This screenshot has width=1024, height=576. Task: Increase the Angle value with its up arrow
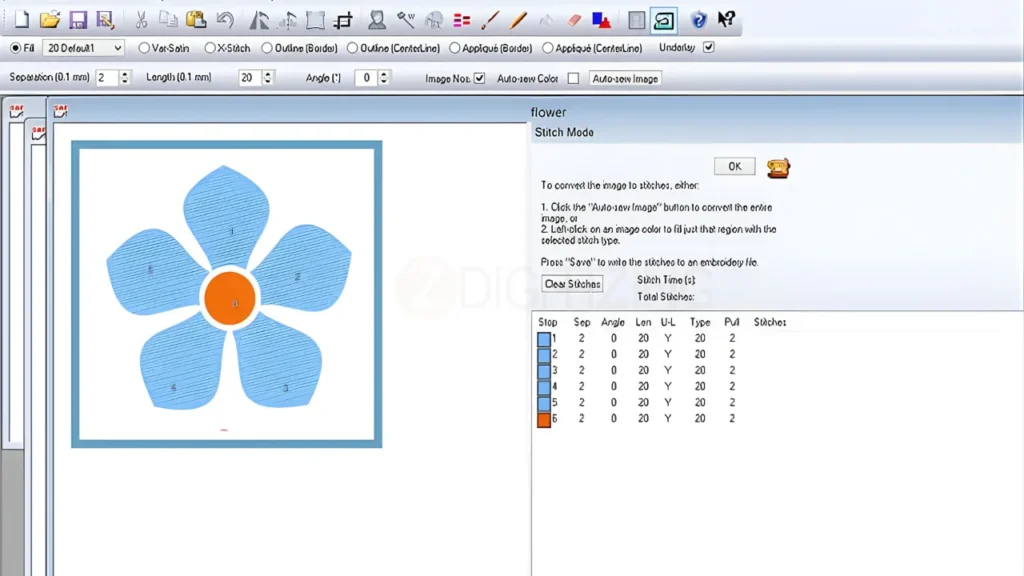point(382,73)
